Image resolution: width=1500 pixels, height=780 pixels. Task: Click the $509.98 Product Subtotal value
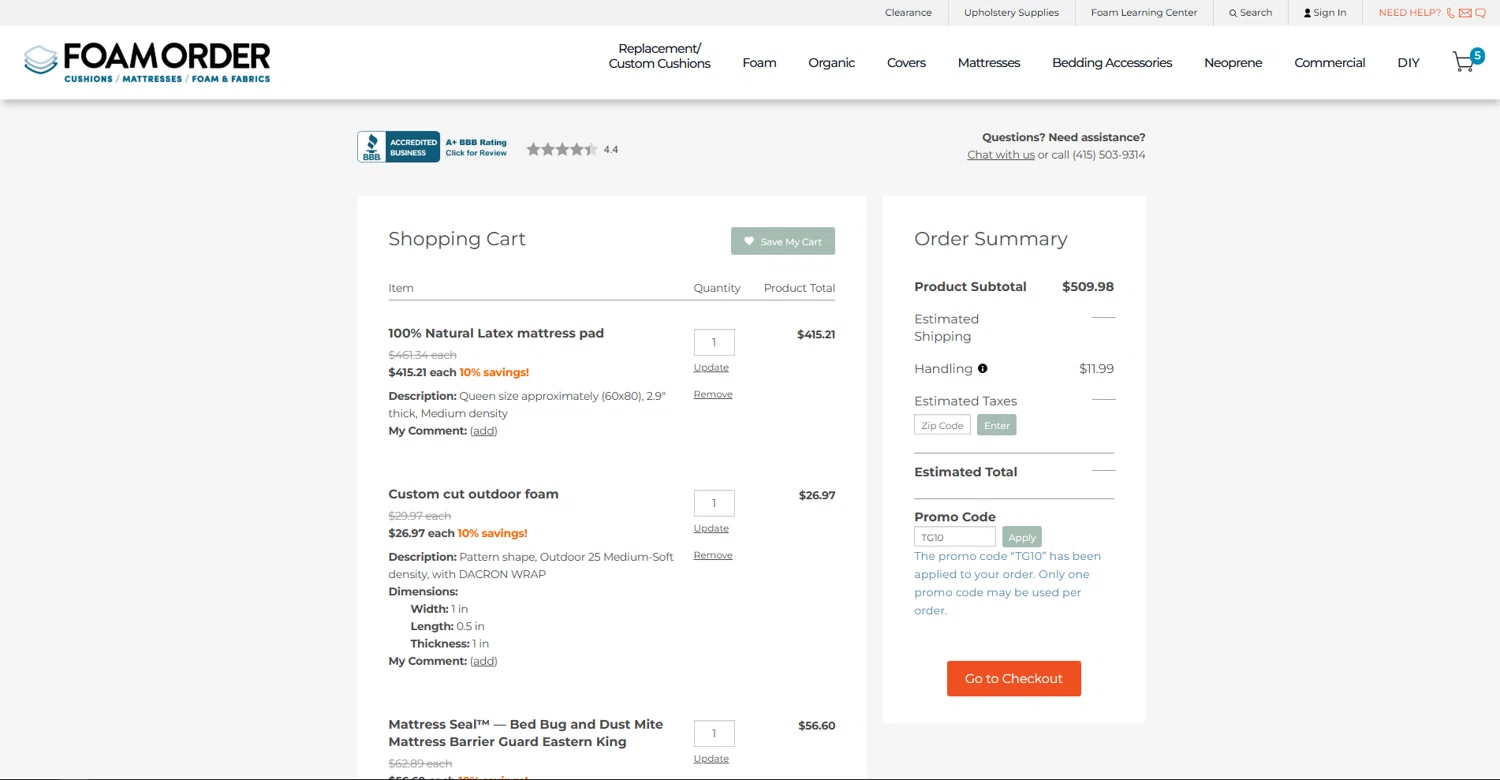click(x=1088, y=286)
